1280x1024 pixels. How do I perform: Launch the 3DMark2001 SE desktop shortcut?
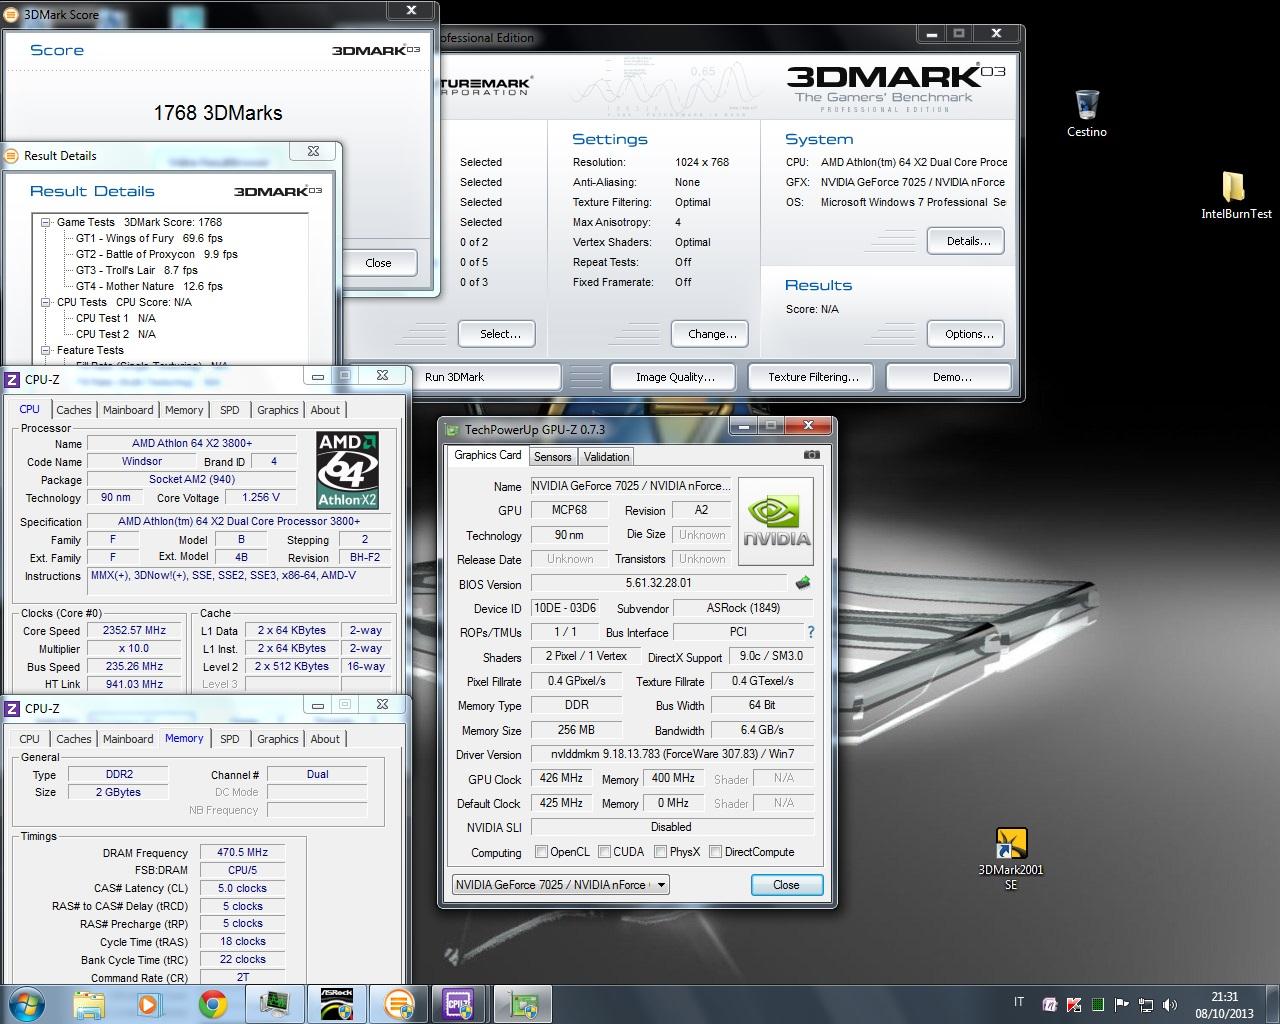[1010, 859]
